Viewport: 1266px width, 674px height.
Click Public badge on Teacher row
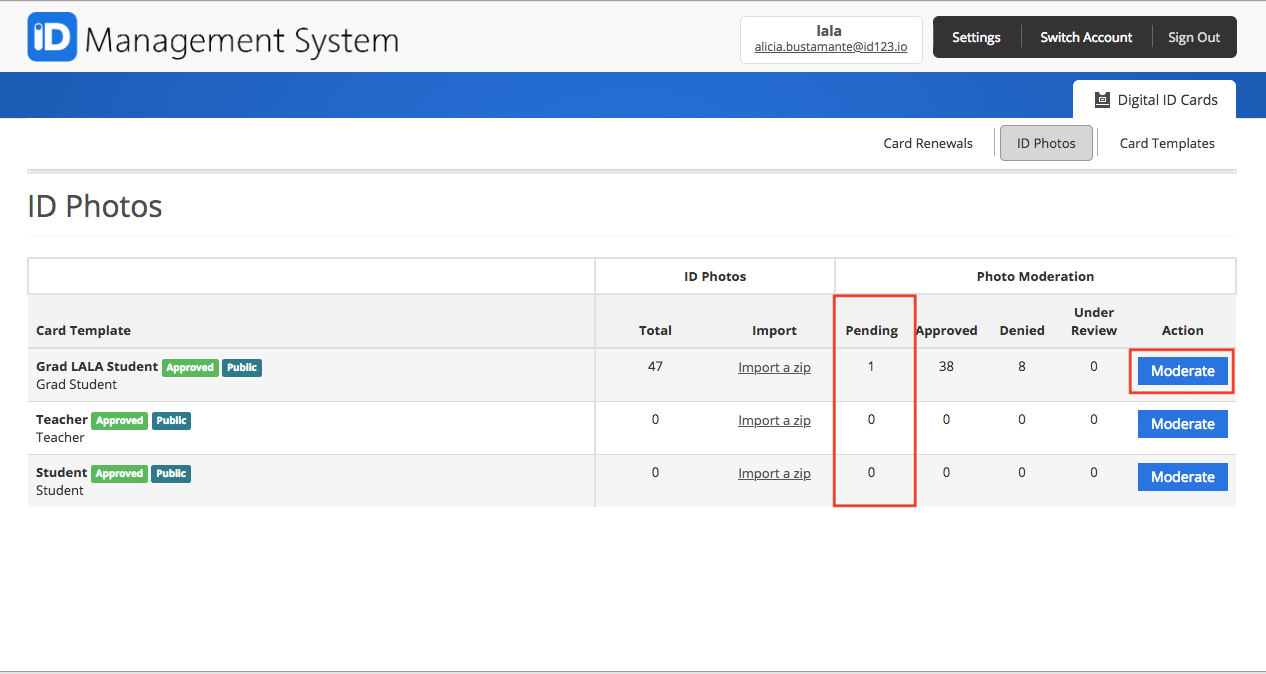[171, 421]
